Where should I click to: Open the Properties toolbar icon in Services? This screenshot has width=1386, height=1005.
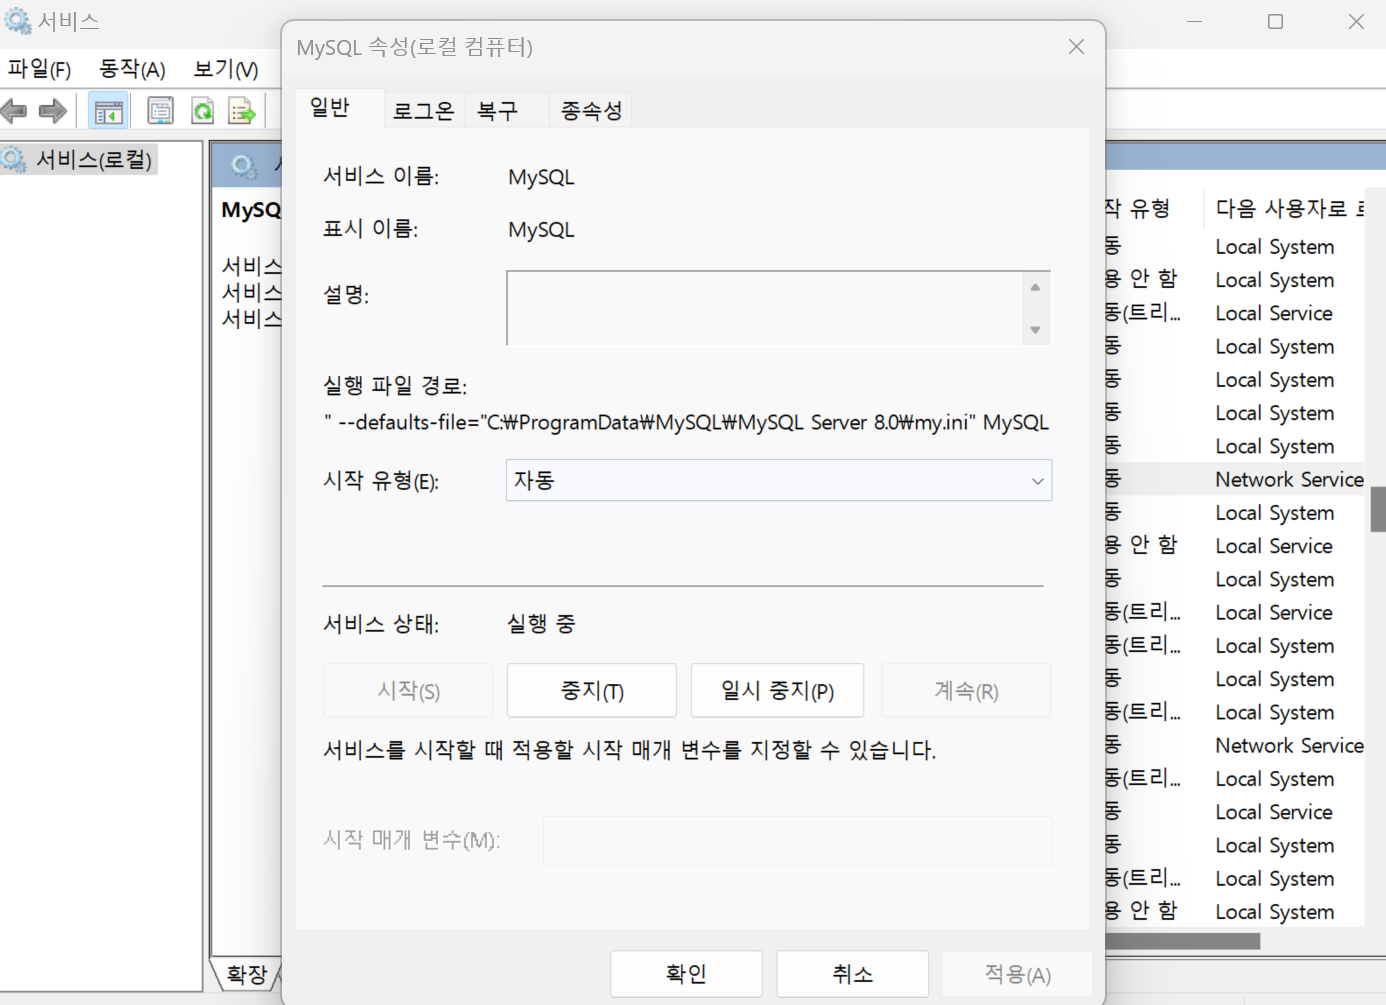[x=160, y=111]
